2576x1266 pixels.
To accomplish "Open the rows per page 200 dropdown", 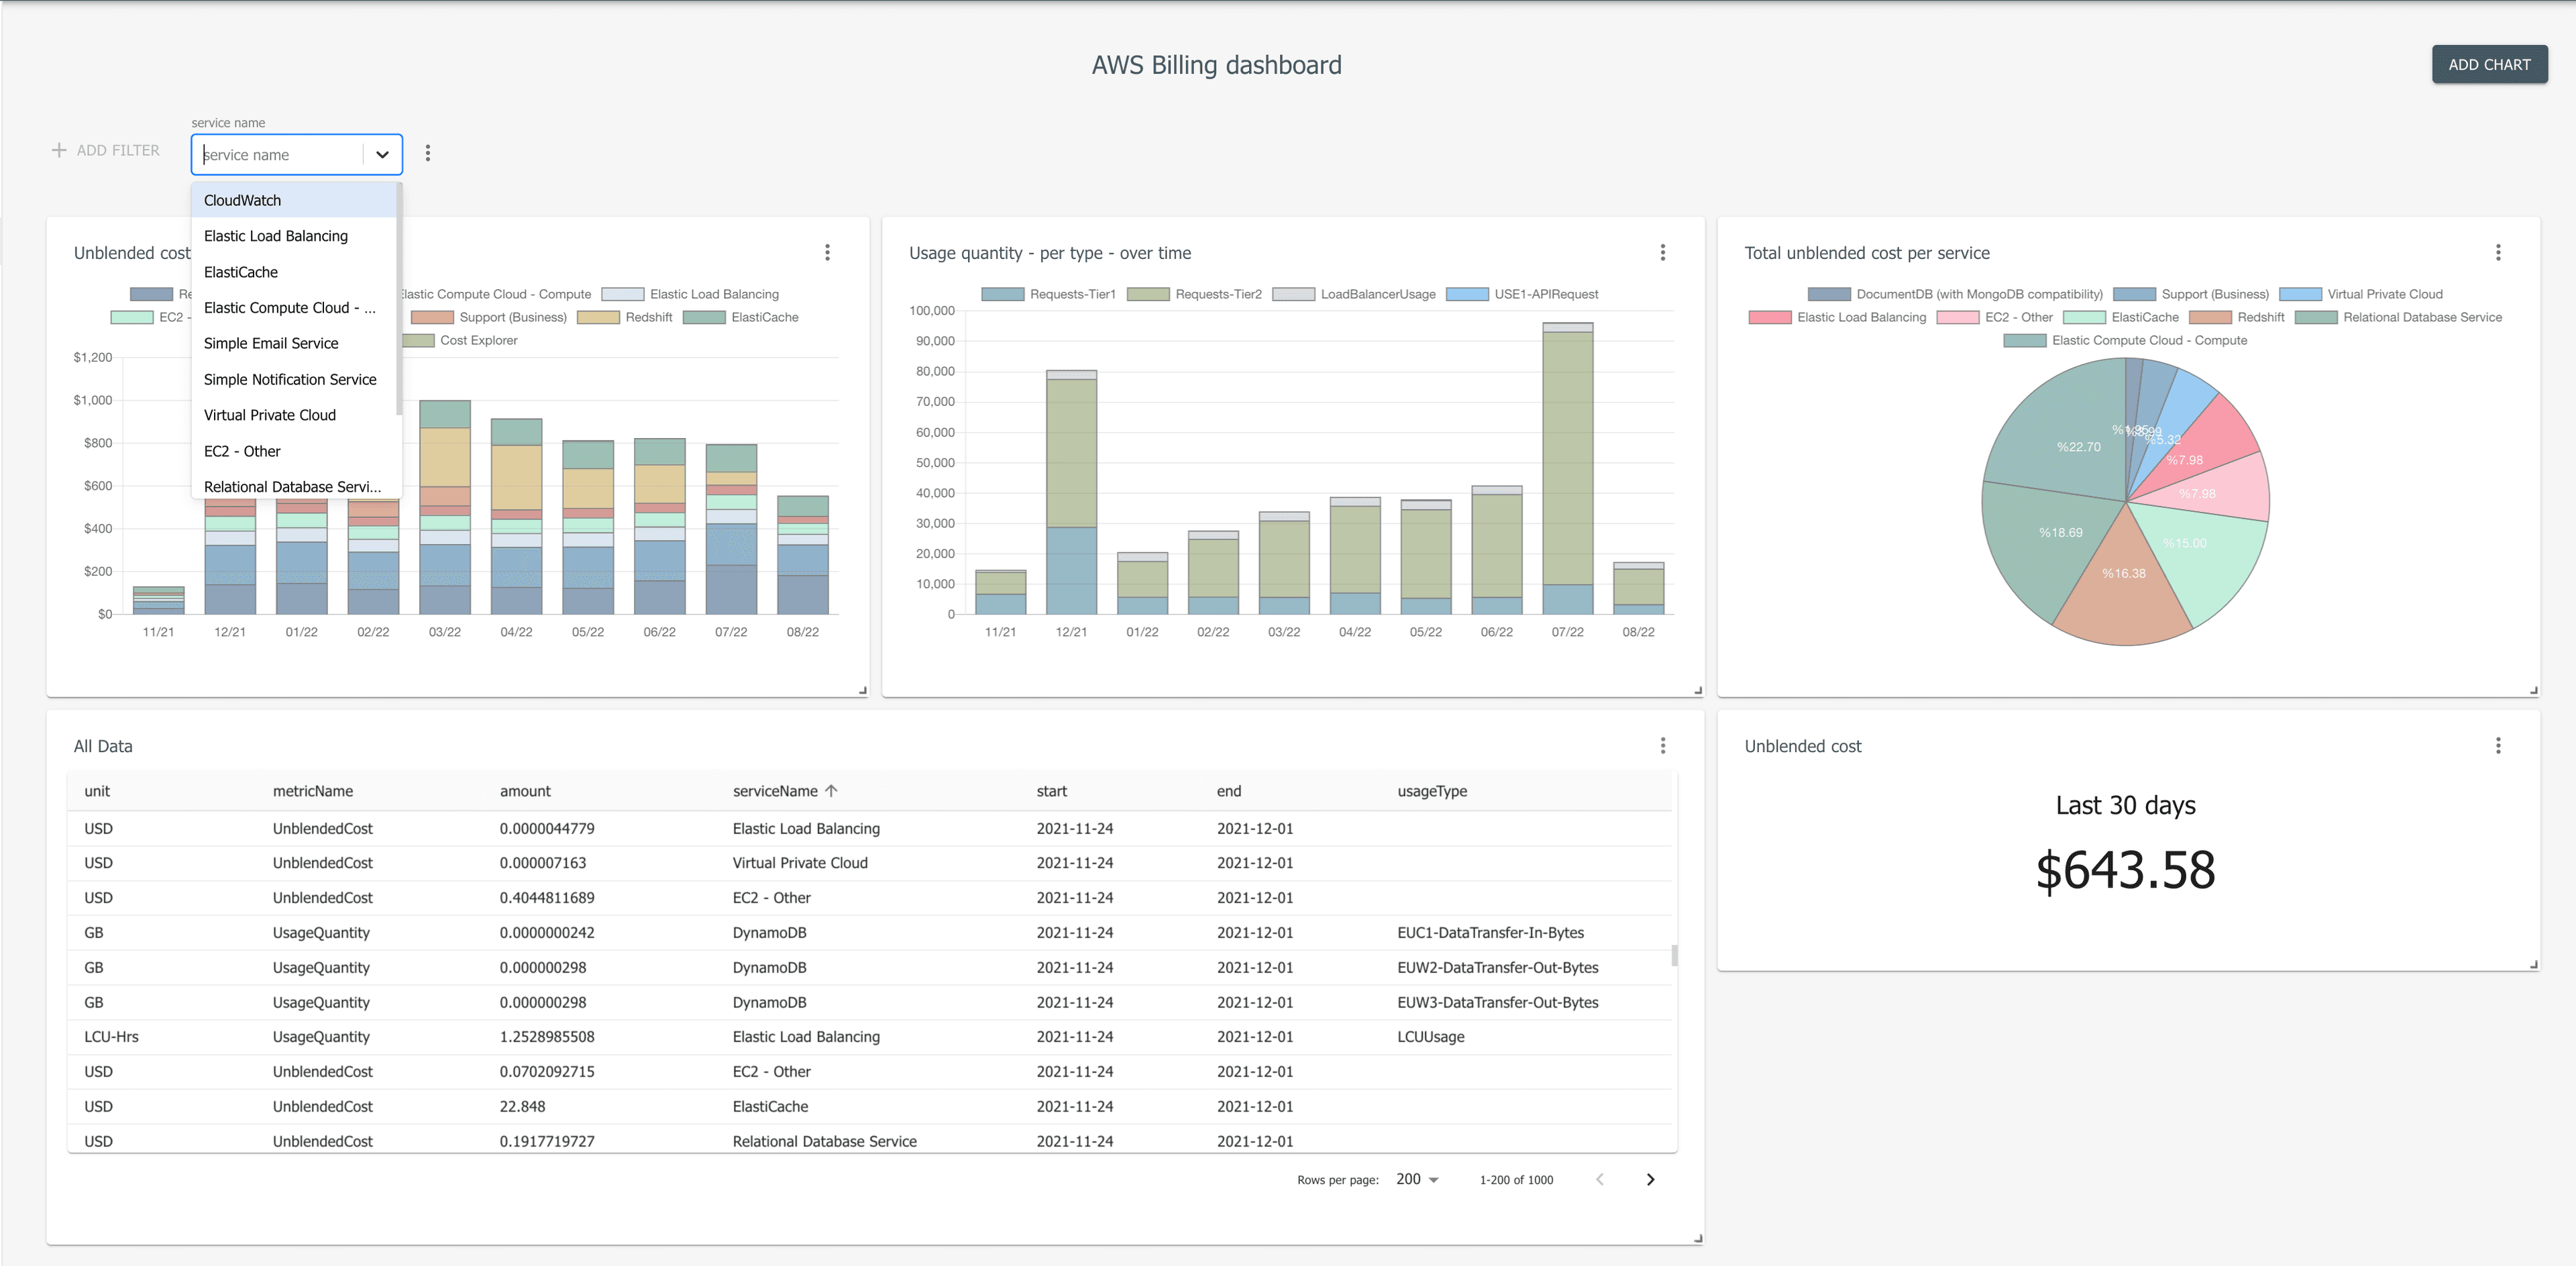I will 1417,1179.
